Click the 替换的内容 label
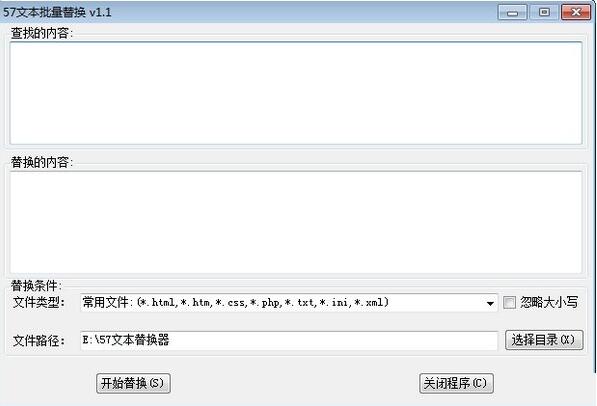 pyautogui.click(x=42, y=162)
